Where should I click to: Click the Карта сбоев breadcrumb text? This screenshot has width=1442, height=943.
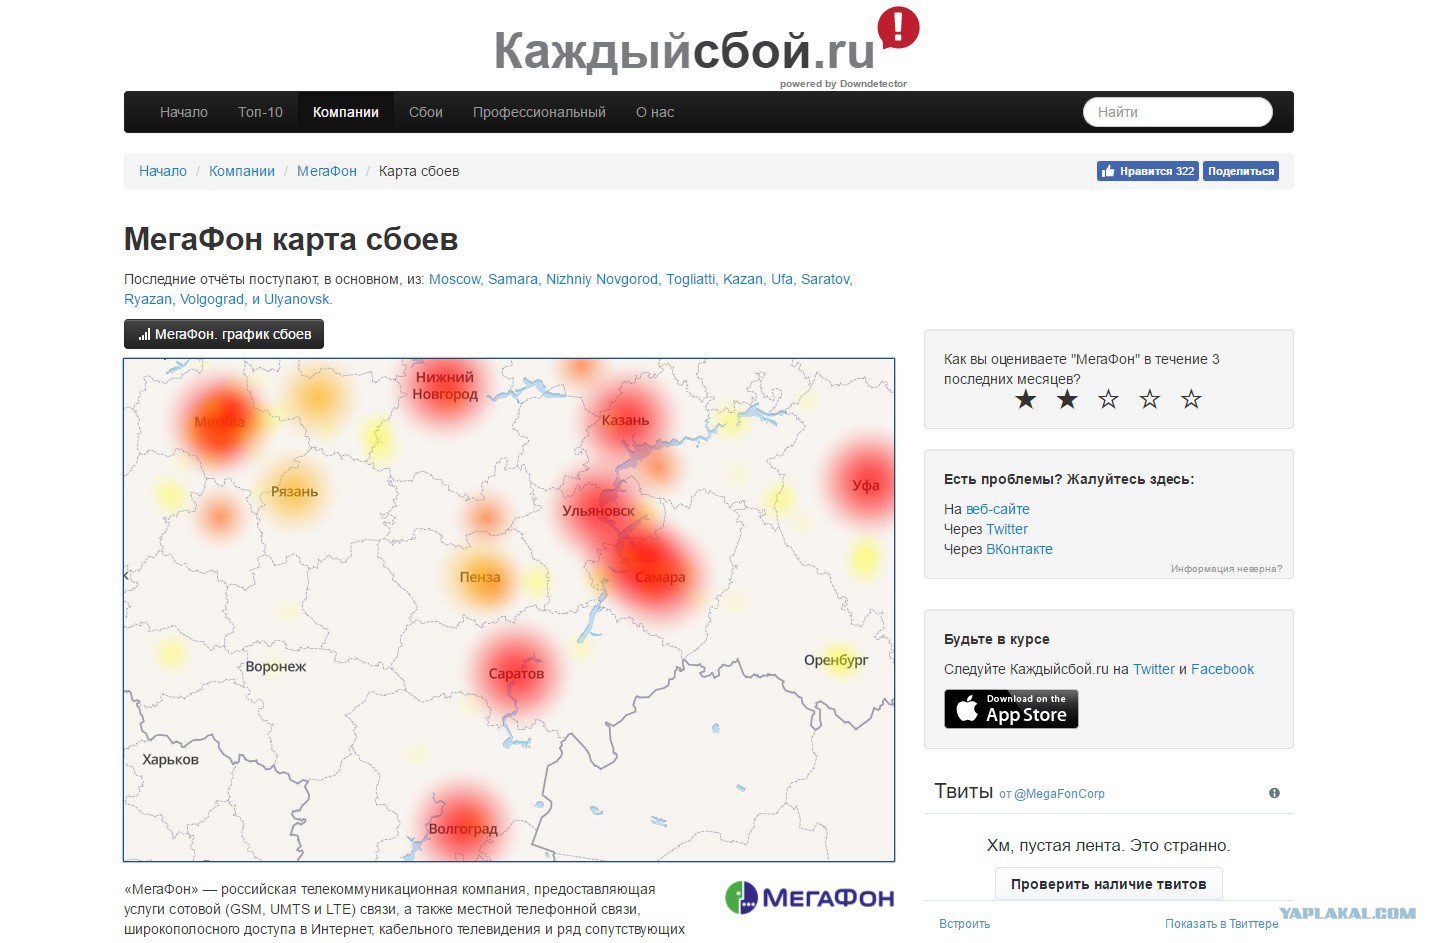pos(419,171)
